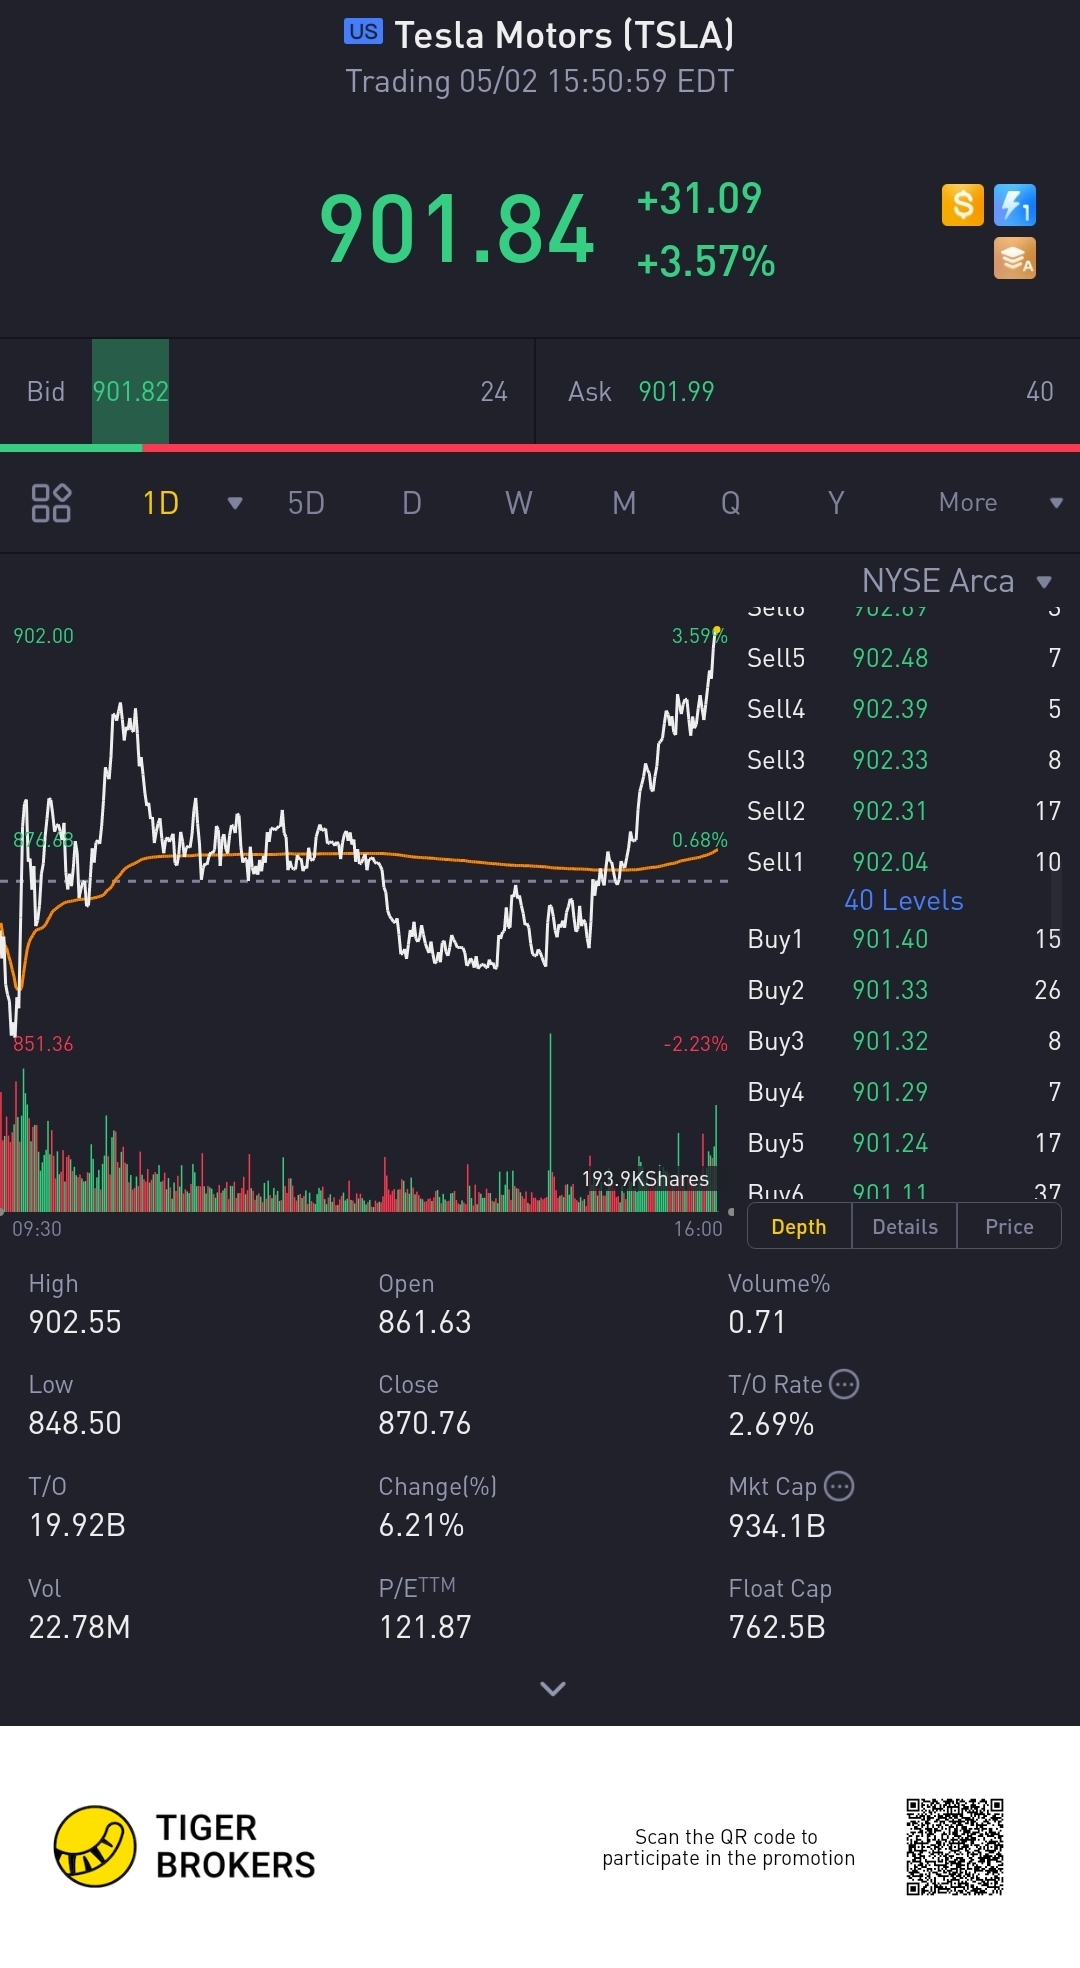The image size is (1080, 1968).
Task: Tap the Close value 870.76
Action: click(x=425, y=1423)
